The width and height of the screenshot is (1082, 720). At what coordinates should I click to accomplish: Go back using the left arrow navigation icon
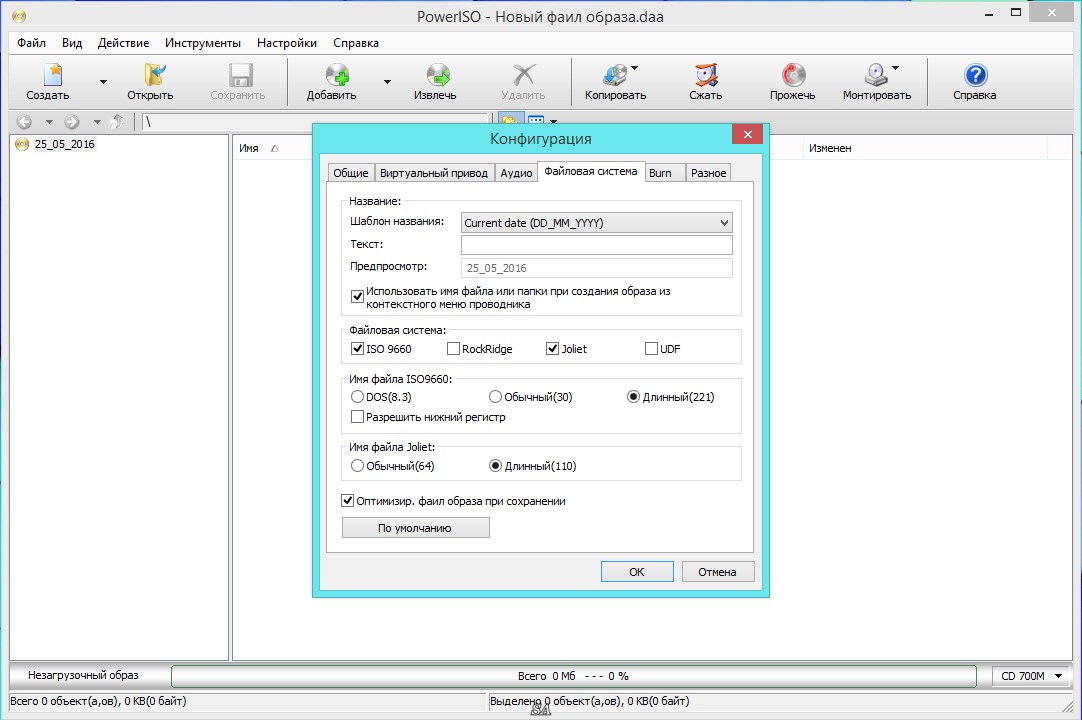pyautogui.click(x=24, y=122)
